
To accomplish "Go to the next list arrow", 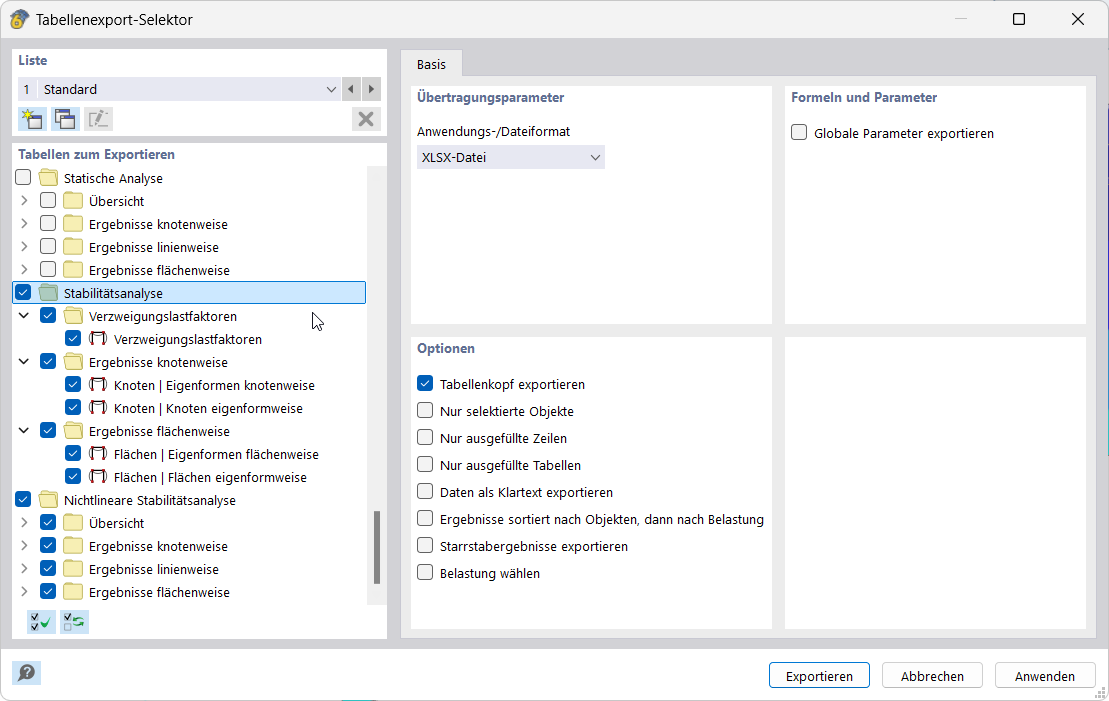I will click(371, 89).
